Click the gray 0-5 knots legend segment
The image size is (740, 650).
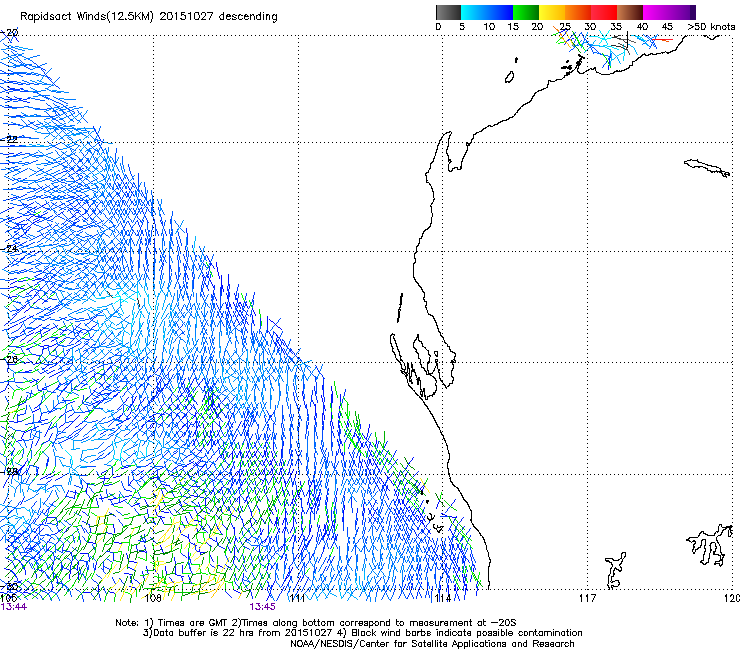pos(448,12)
